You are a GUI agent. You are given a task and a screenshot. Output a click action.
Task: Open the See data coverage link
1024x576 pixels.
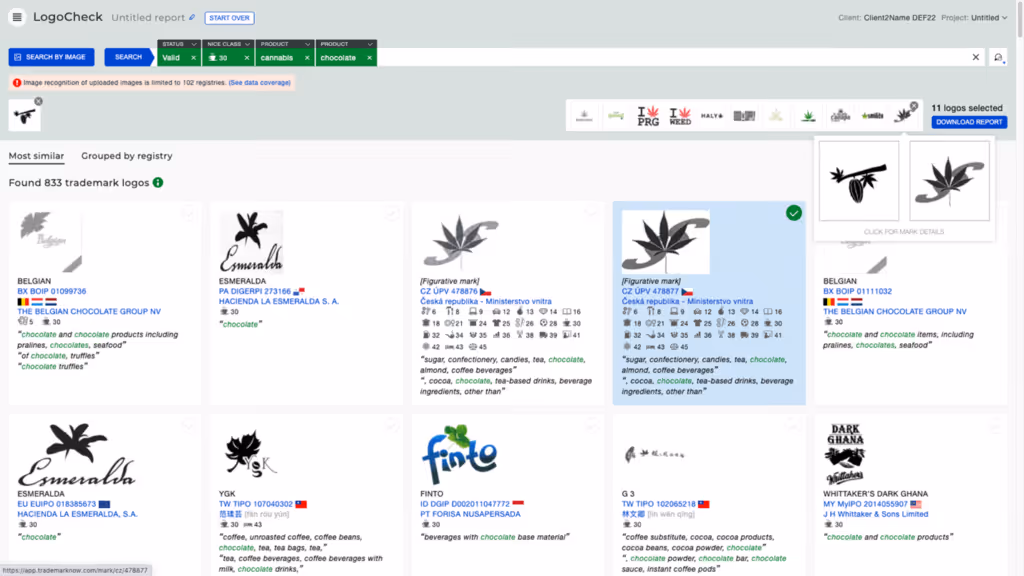coord(259,83)
